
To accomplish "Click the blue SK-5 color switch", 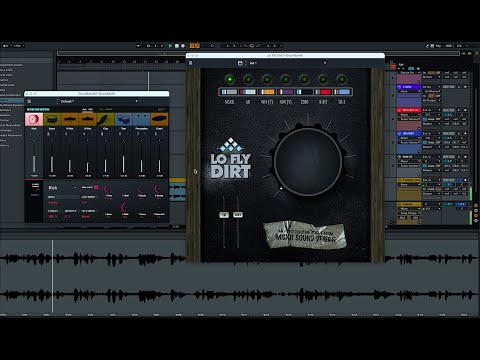I will click(x=342, y=92).
